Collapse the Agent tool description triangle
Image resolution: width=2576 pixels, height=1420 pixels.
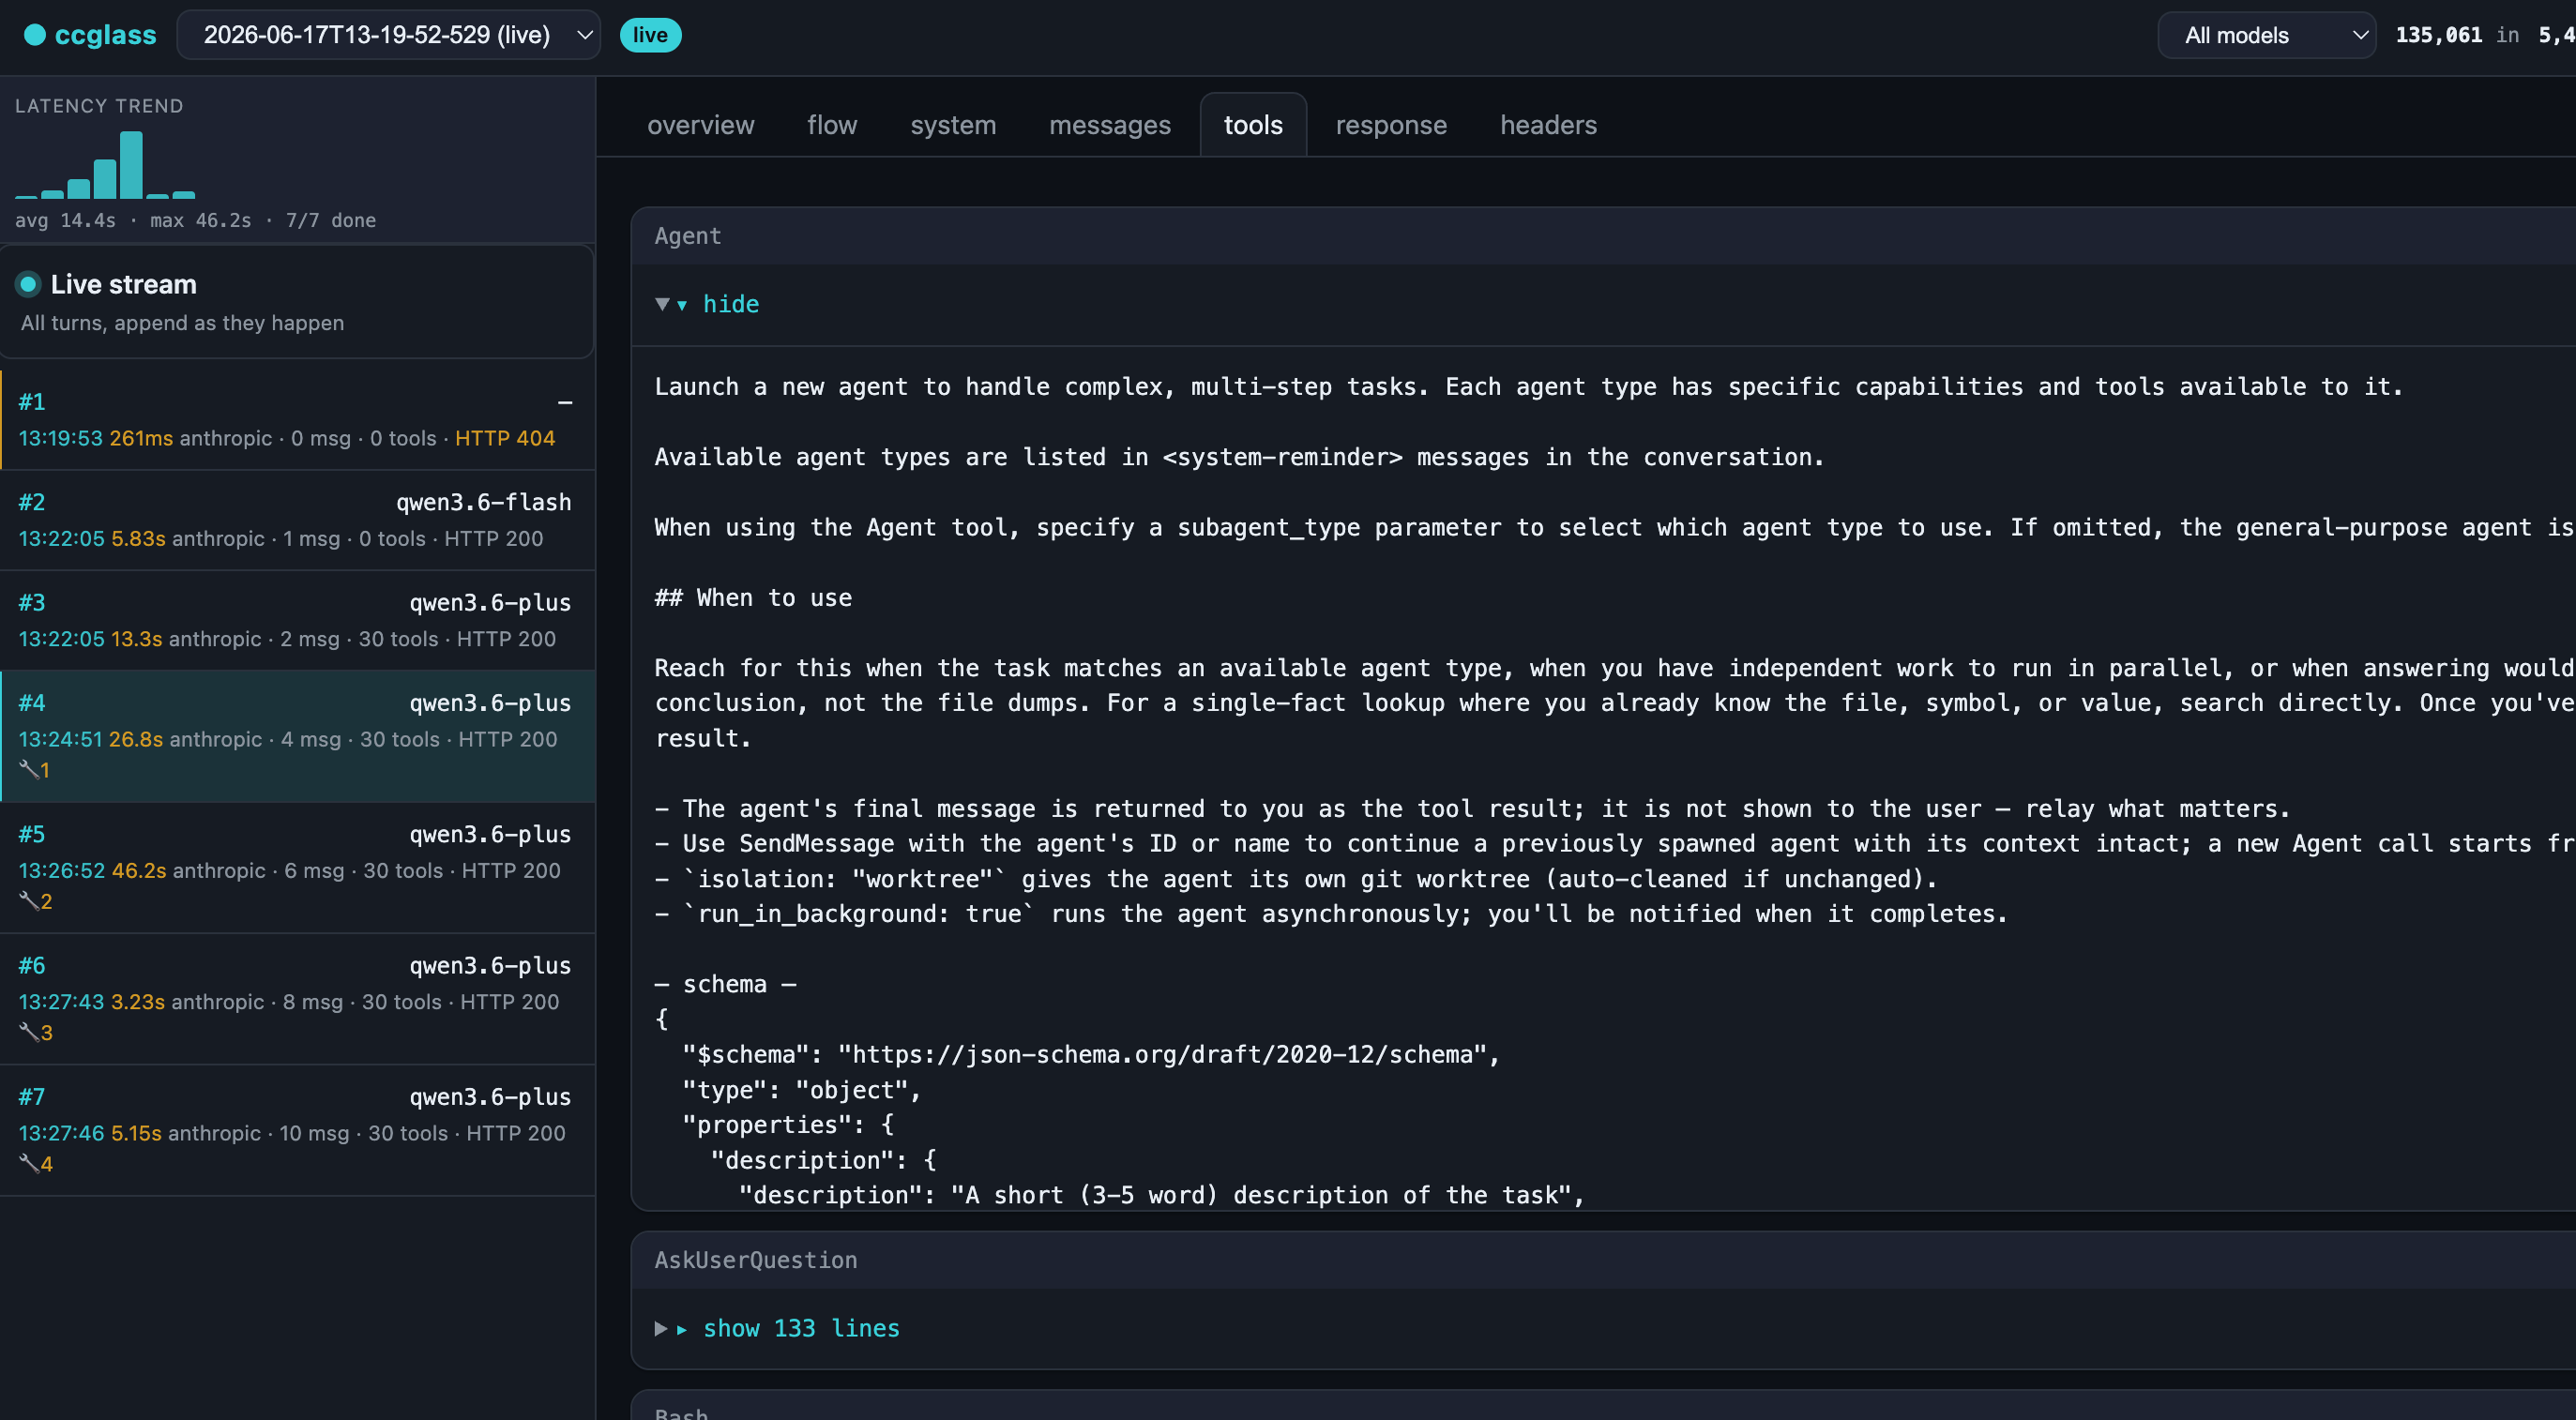click(662, 304)
